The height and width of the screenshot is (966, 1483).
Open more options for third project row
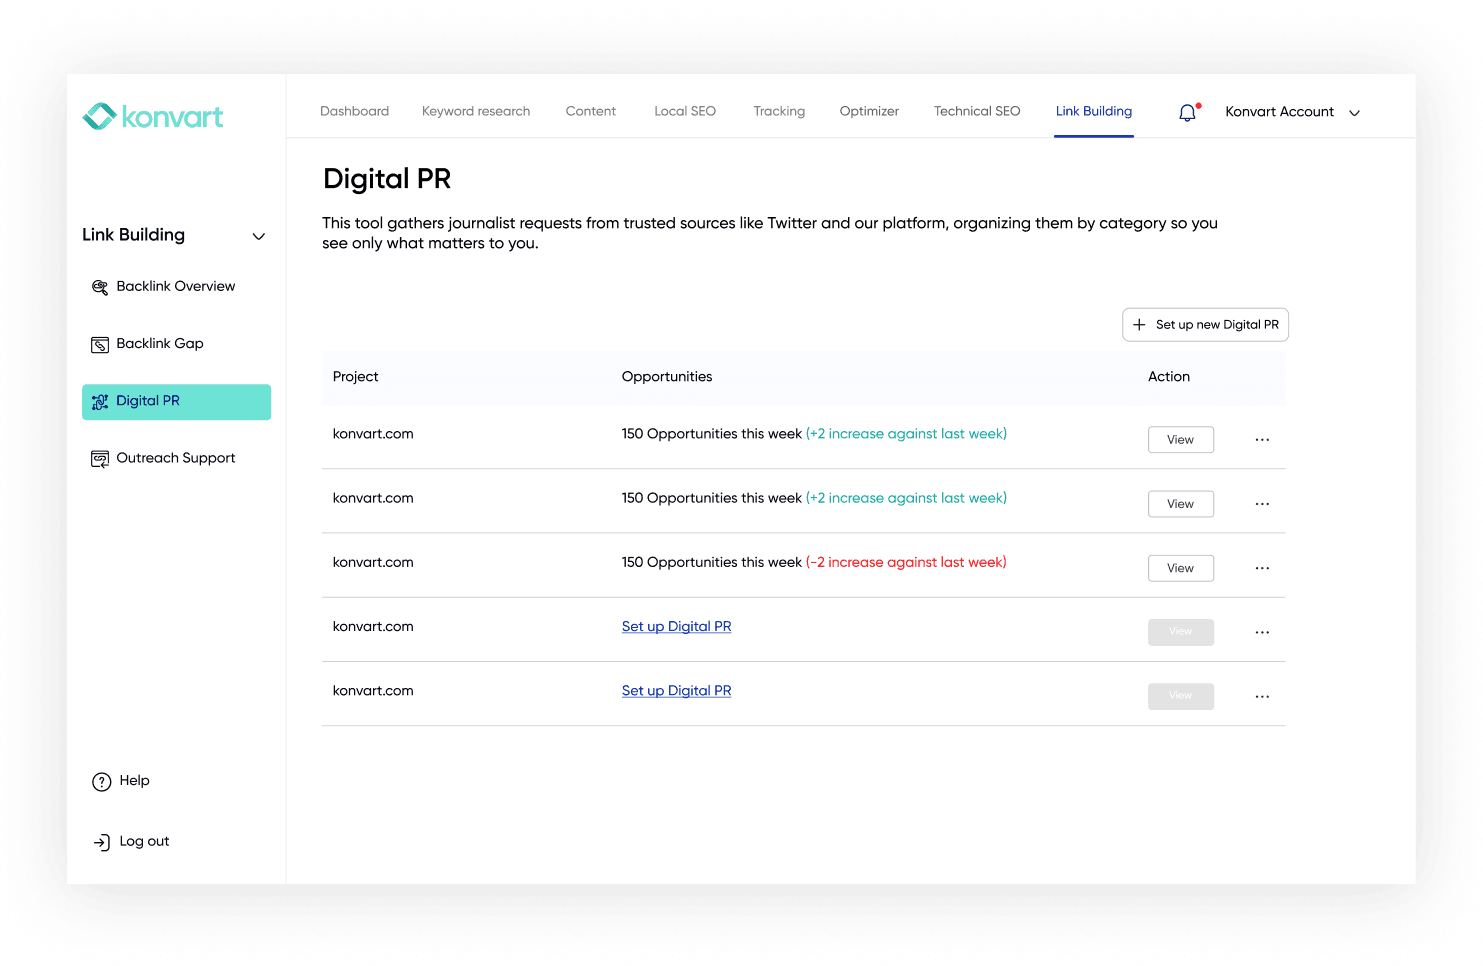pyautogui.click(x=1262, y=568)
